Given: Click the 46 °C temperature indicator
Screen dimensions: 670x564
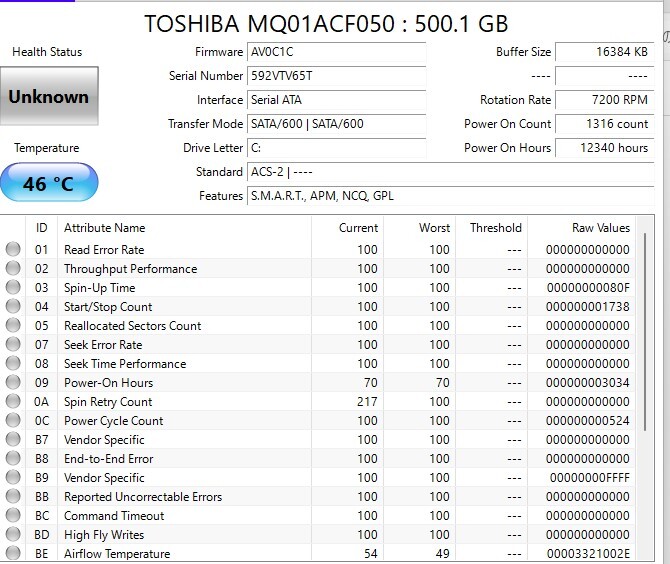Looking at the screenshot, I should (x=49, y=182).
